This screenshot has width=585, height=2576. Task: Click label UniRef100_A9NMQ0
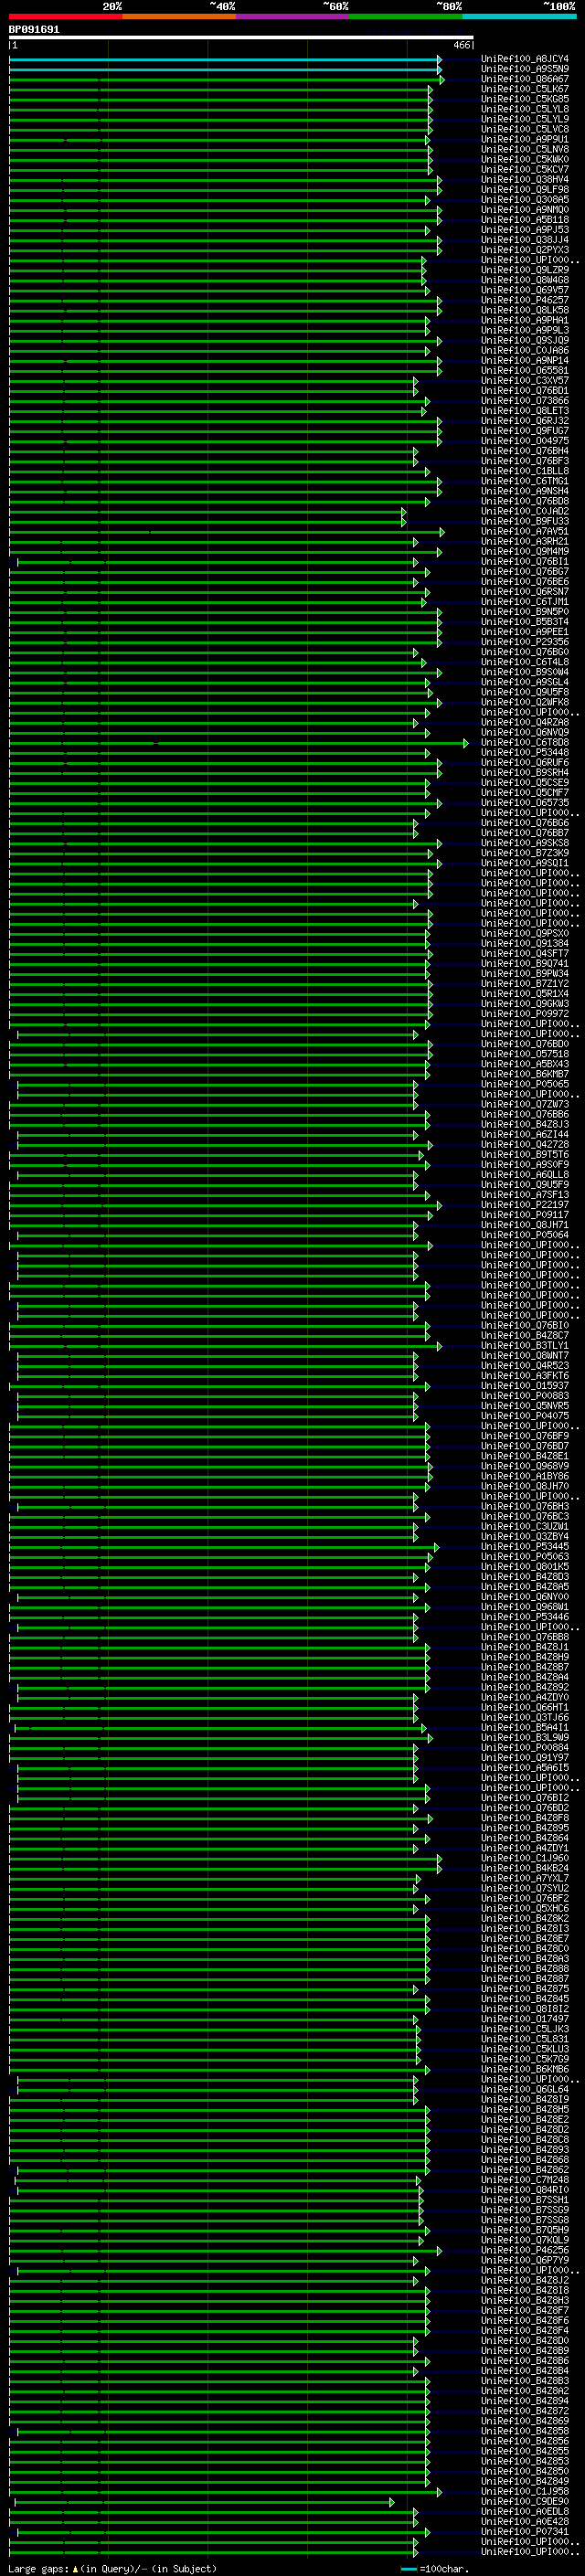[525, 210]
